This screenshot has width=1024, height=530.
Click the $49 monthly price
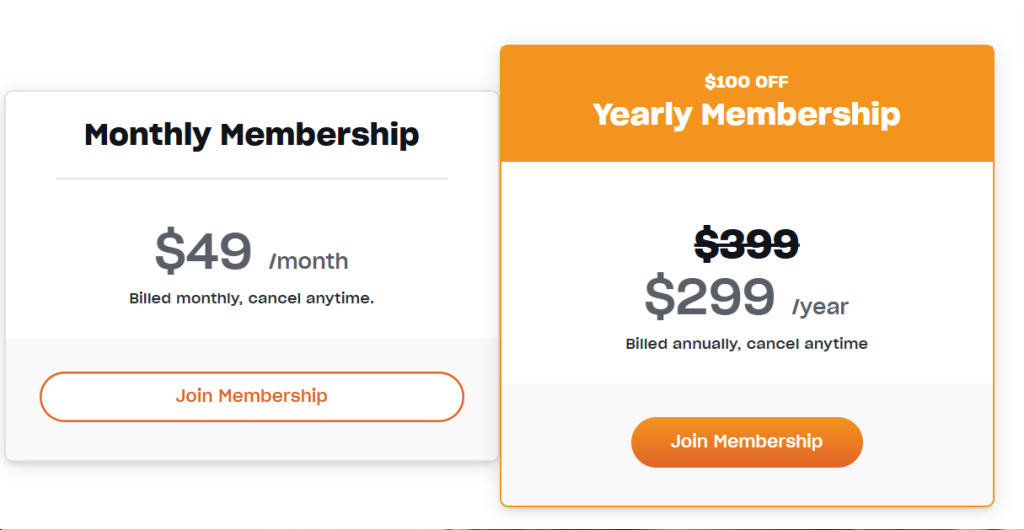[x=203, y=251]
